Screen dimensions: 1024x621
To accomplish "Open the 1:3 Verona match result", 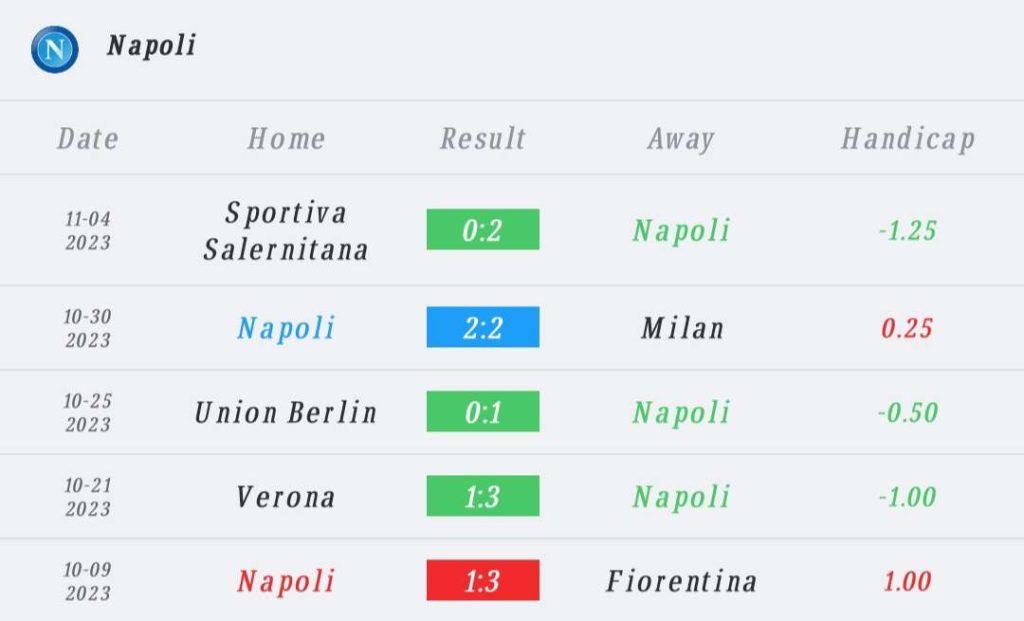I will [x=483, y=496].
